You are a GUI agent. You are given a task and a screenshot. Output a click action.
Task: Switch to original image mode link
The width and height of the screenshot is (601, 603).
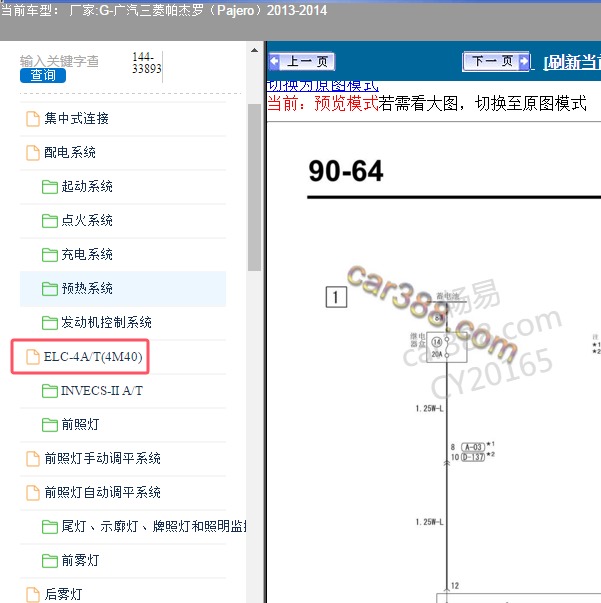coord(322,86)
